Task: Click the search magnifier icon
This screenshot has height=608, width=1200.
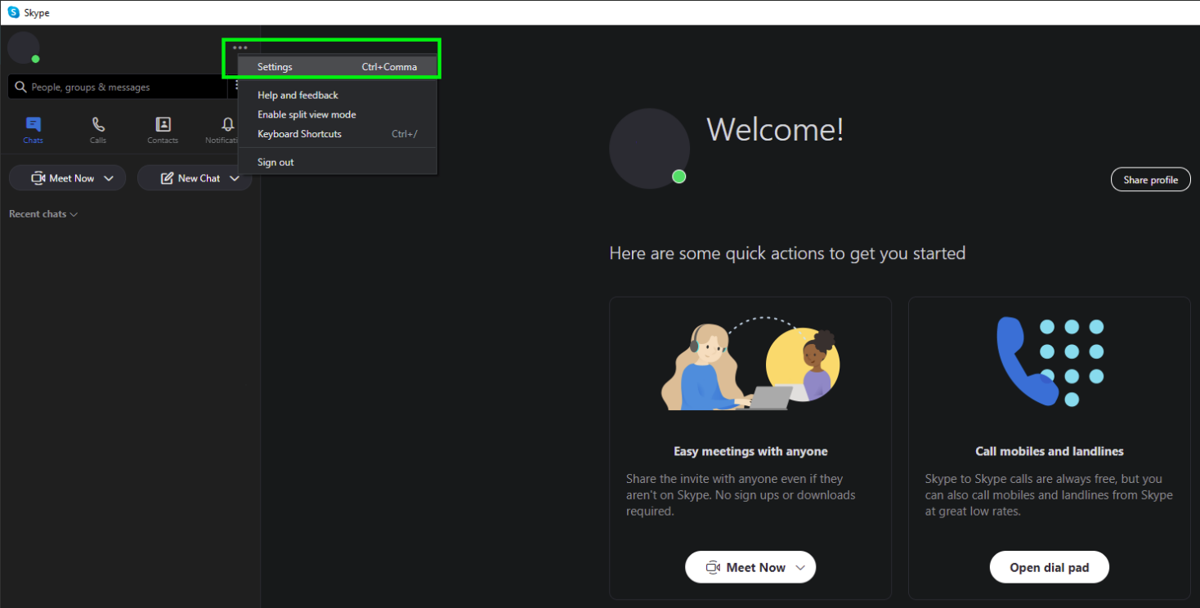Action: (x=20, y=87)
